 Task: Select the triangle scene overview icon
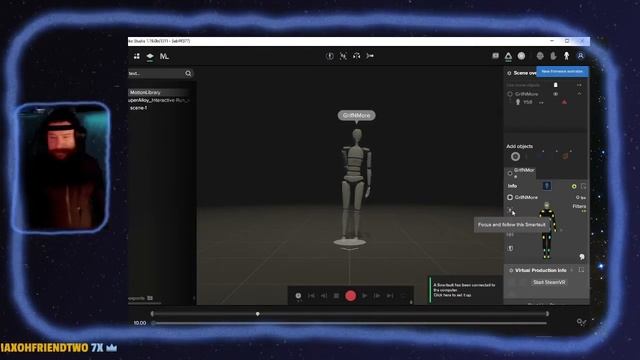pos(508,56)
